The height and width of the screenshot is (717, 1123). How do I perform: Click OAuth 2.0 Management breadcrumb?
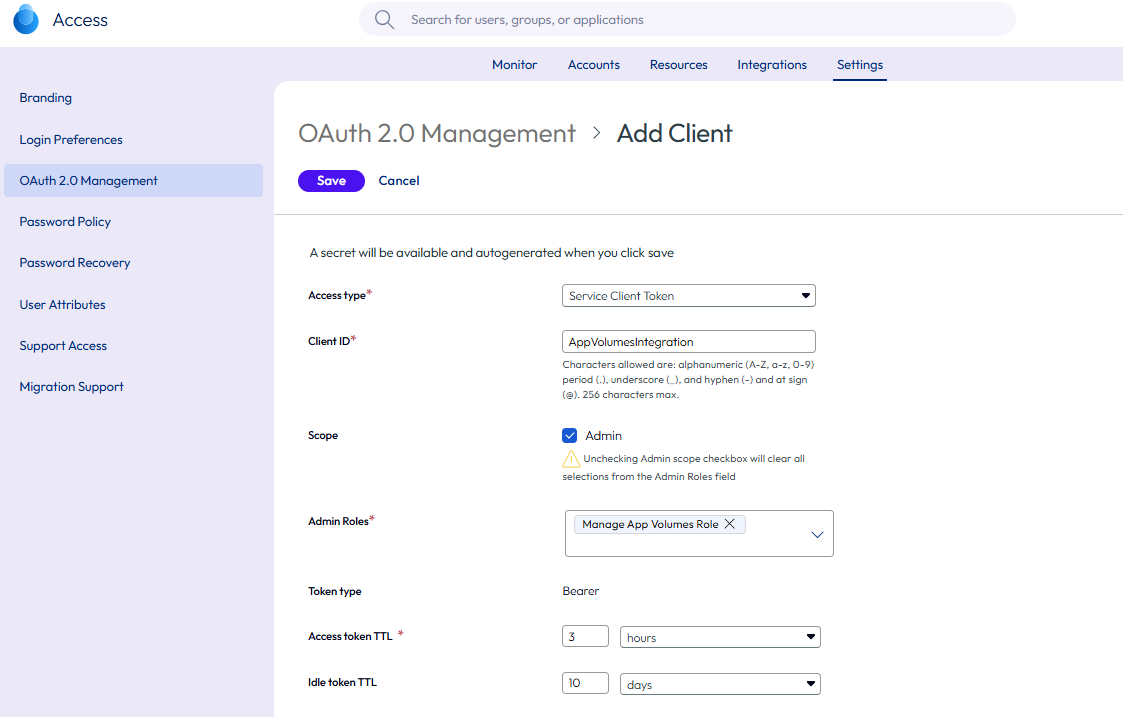pyautogui.click(x=437, y=133)
